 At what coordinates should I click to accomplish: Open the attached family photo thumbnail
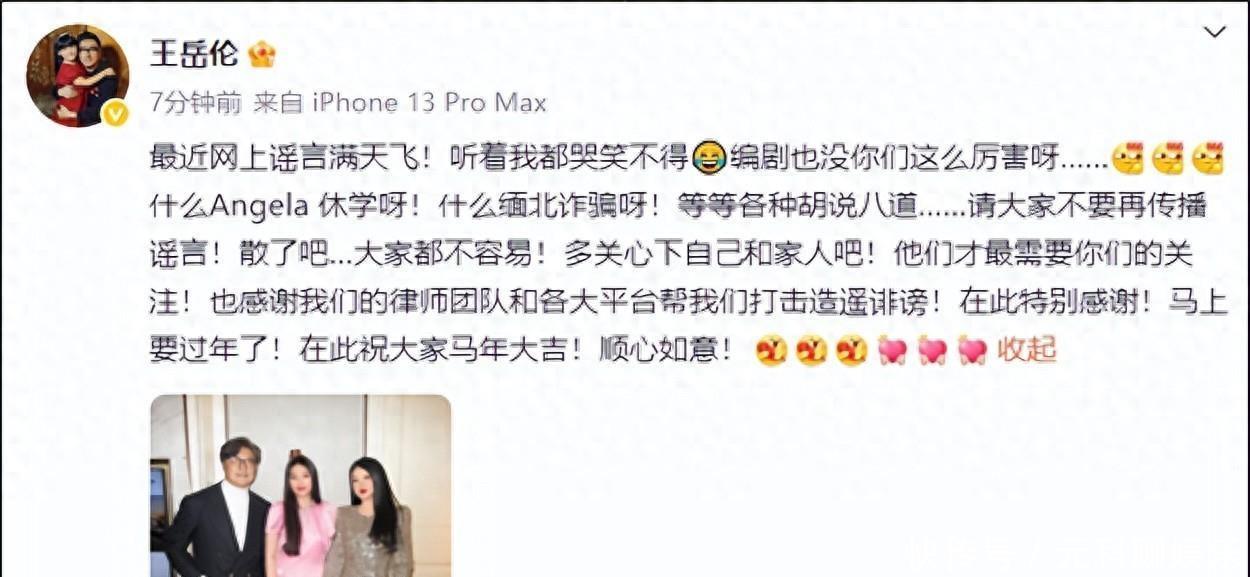tap(301, 486)
